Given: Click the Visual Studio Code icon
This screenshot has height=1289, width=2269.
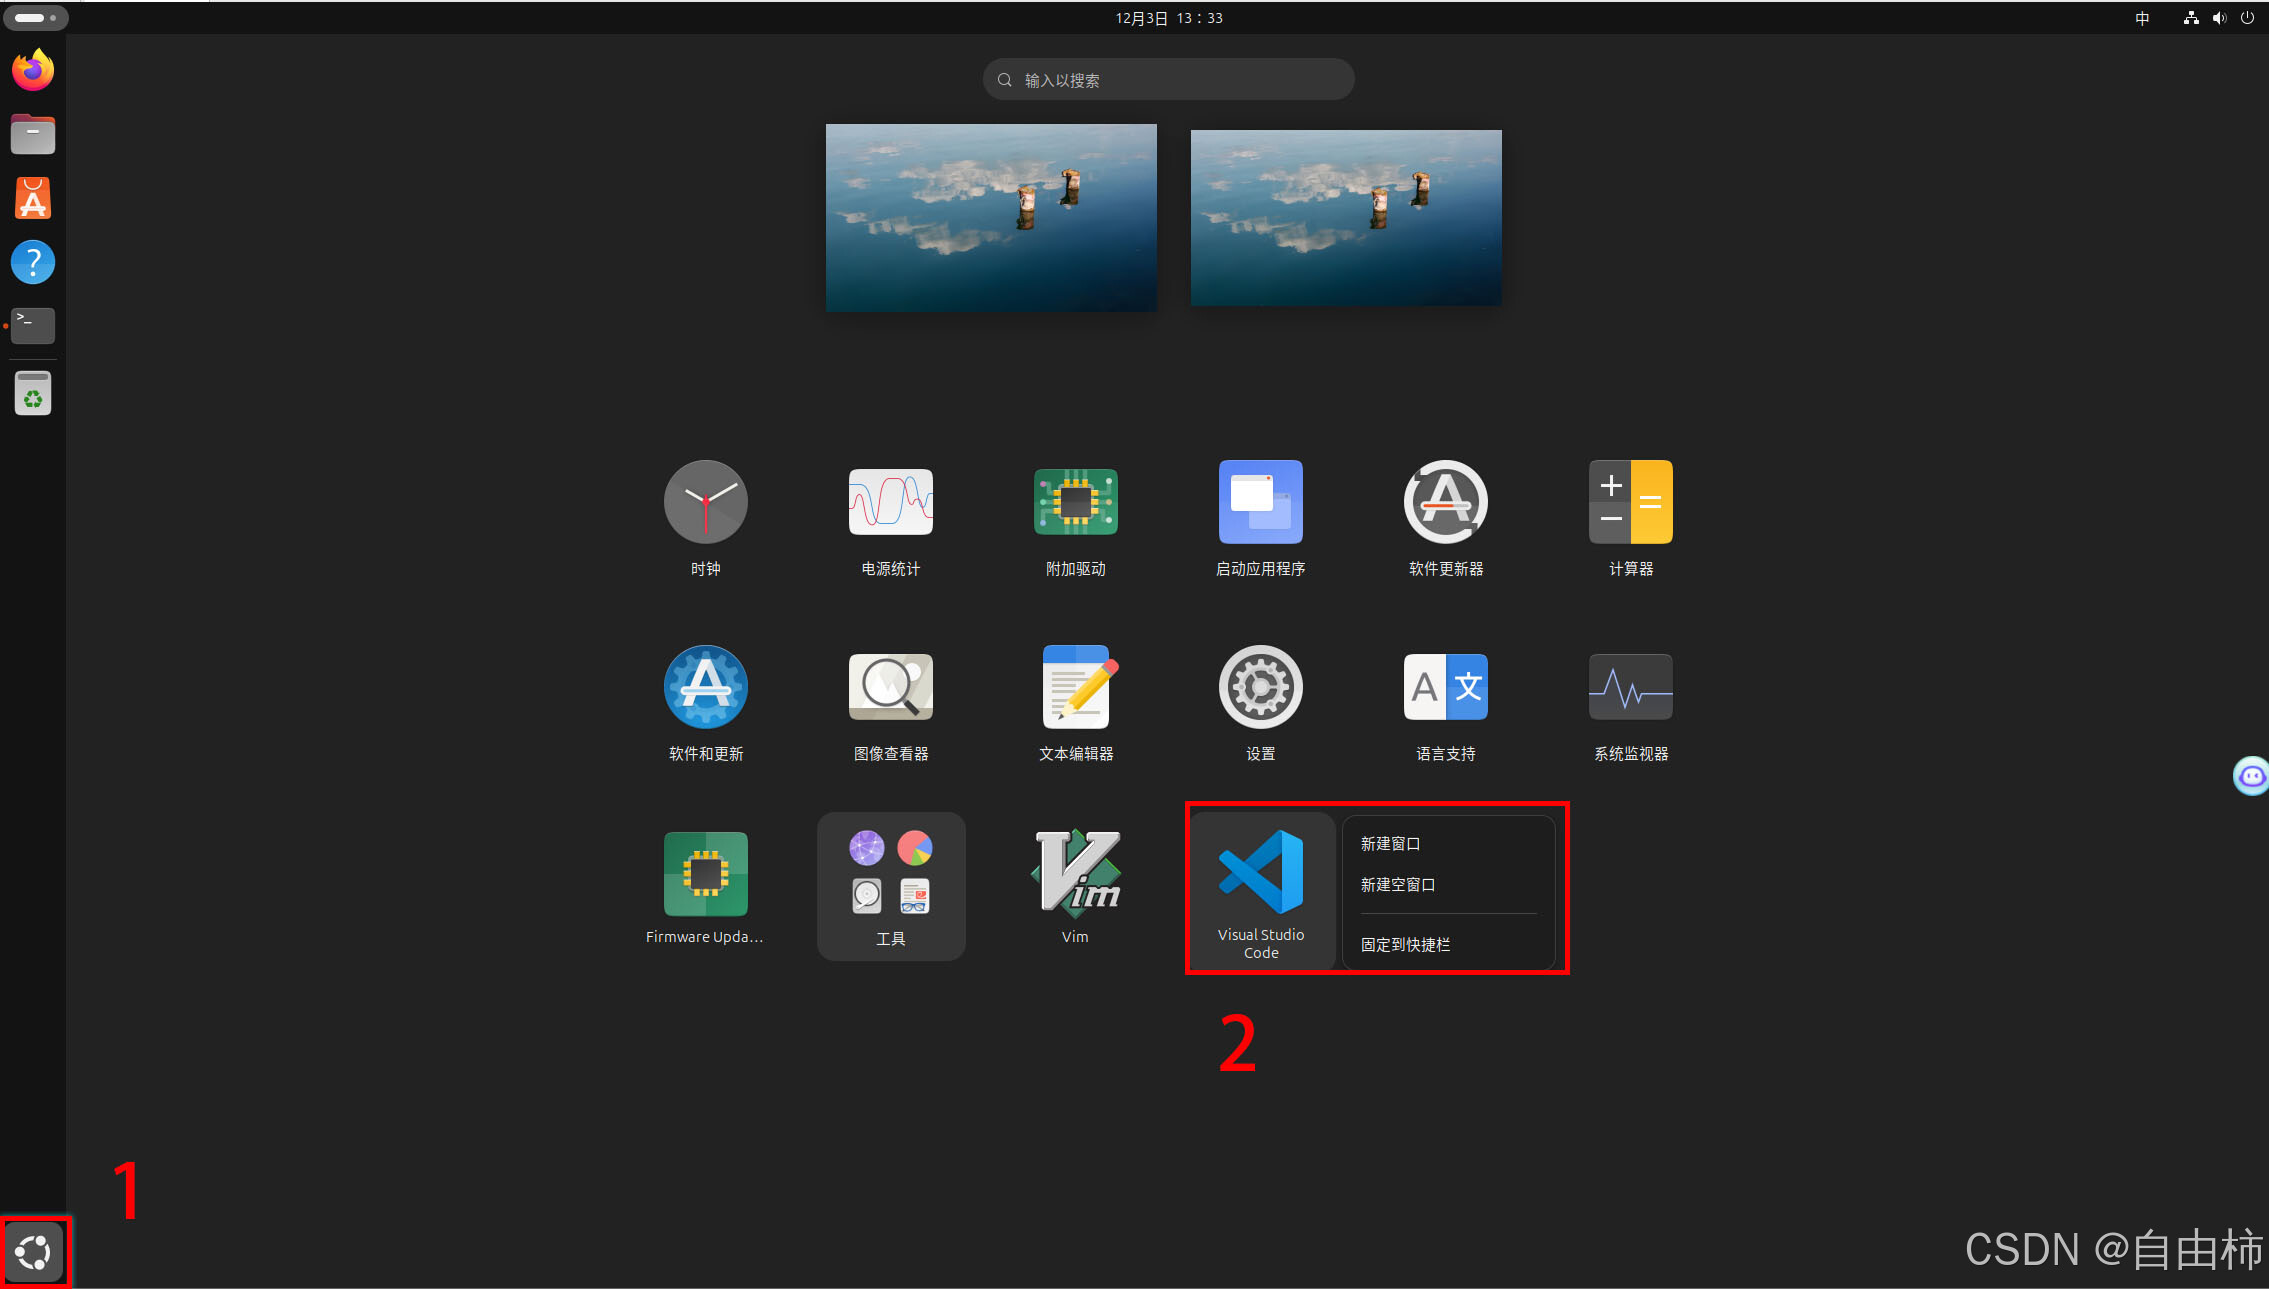Looking at the screenshot, I should [x=1261, y=872].
